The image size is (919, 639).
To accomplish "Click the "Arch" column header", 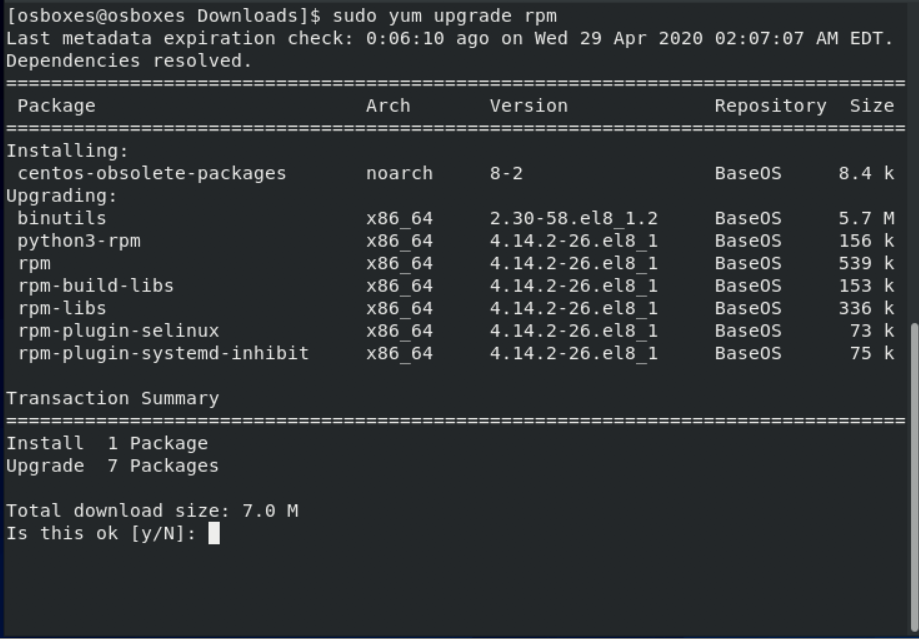I will click(388, 106).
